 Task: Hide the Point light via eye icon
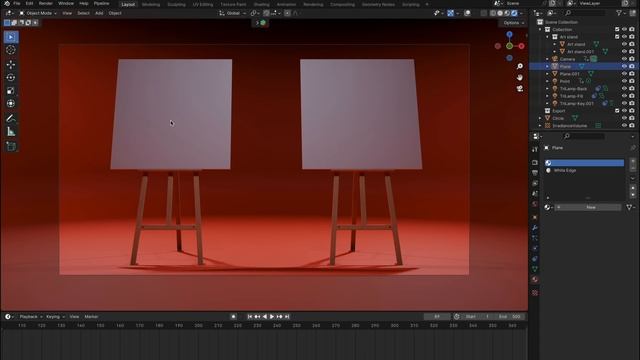[x=624, y=81]
